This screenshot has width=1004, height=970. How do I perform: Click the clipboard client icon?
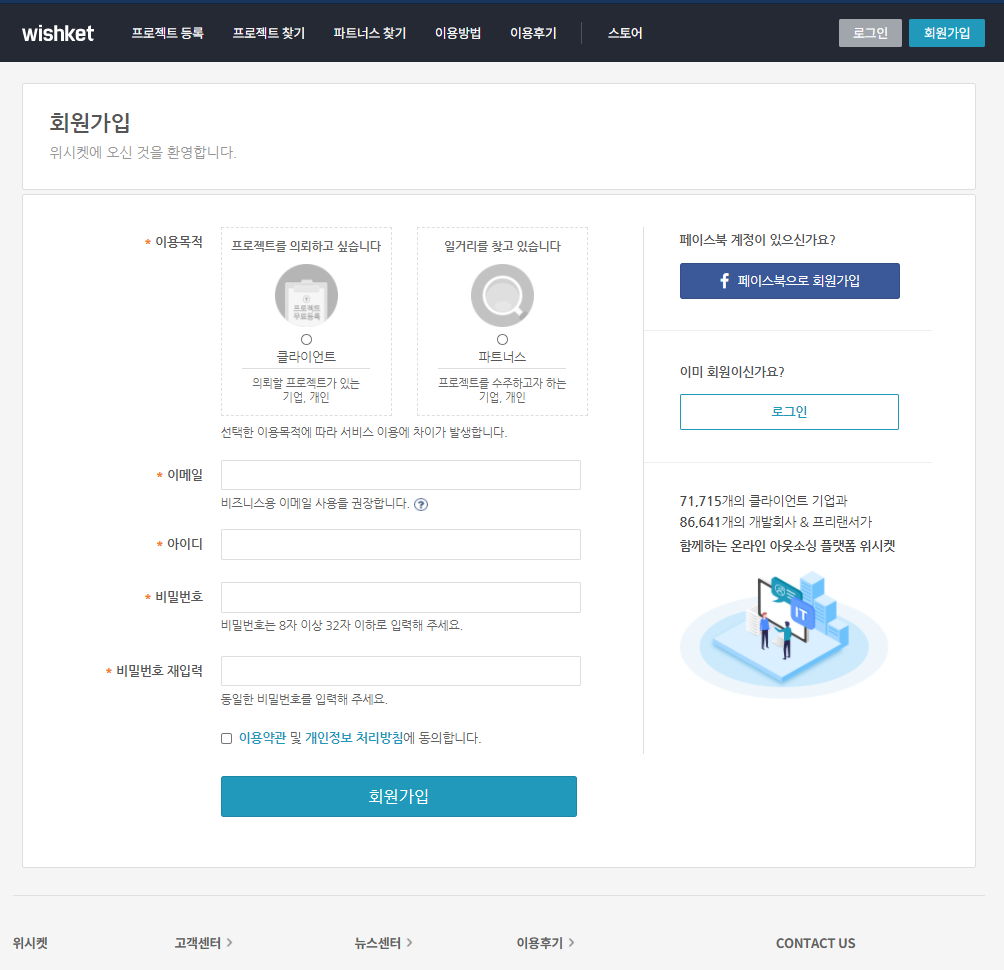[307, 296]
